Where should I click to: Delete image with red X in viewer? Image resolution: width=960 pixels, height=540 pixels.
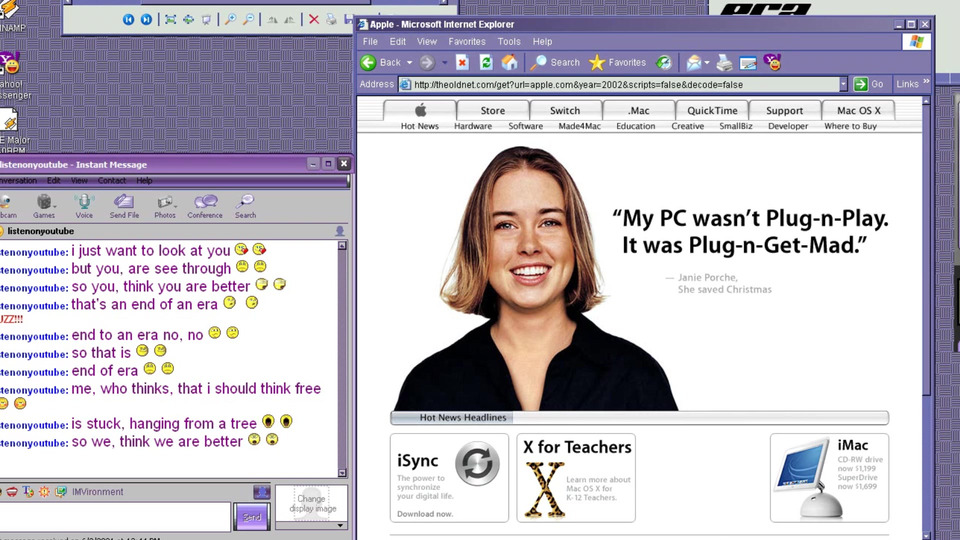[313, 20]
